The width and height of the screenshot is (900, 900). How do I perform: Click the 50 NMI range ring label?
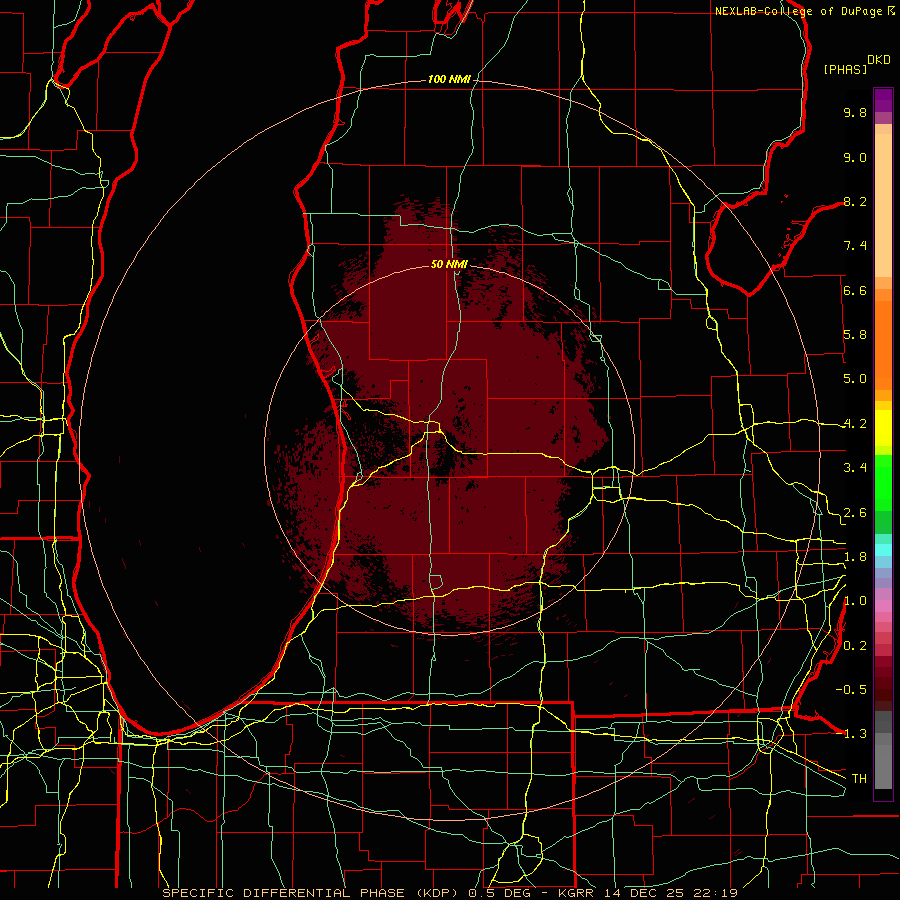[x=449, y=264]
